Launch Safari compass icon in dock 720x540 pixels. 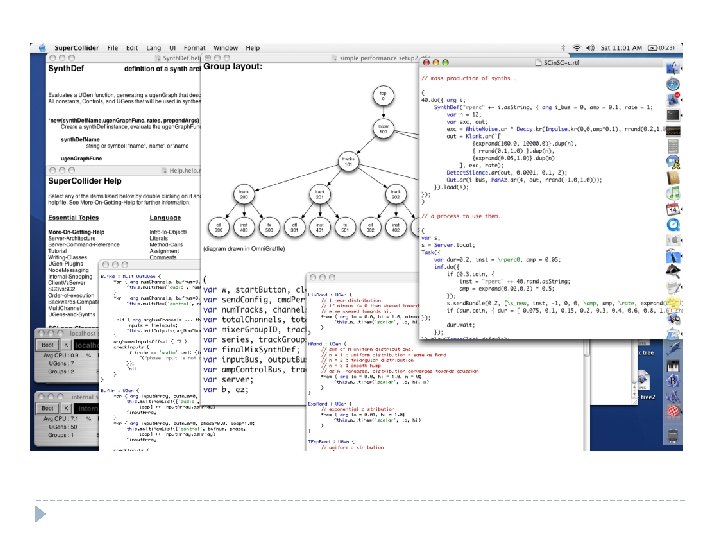[673, 84]
